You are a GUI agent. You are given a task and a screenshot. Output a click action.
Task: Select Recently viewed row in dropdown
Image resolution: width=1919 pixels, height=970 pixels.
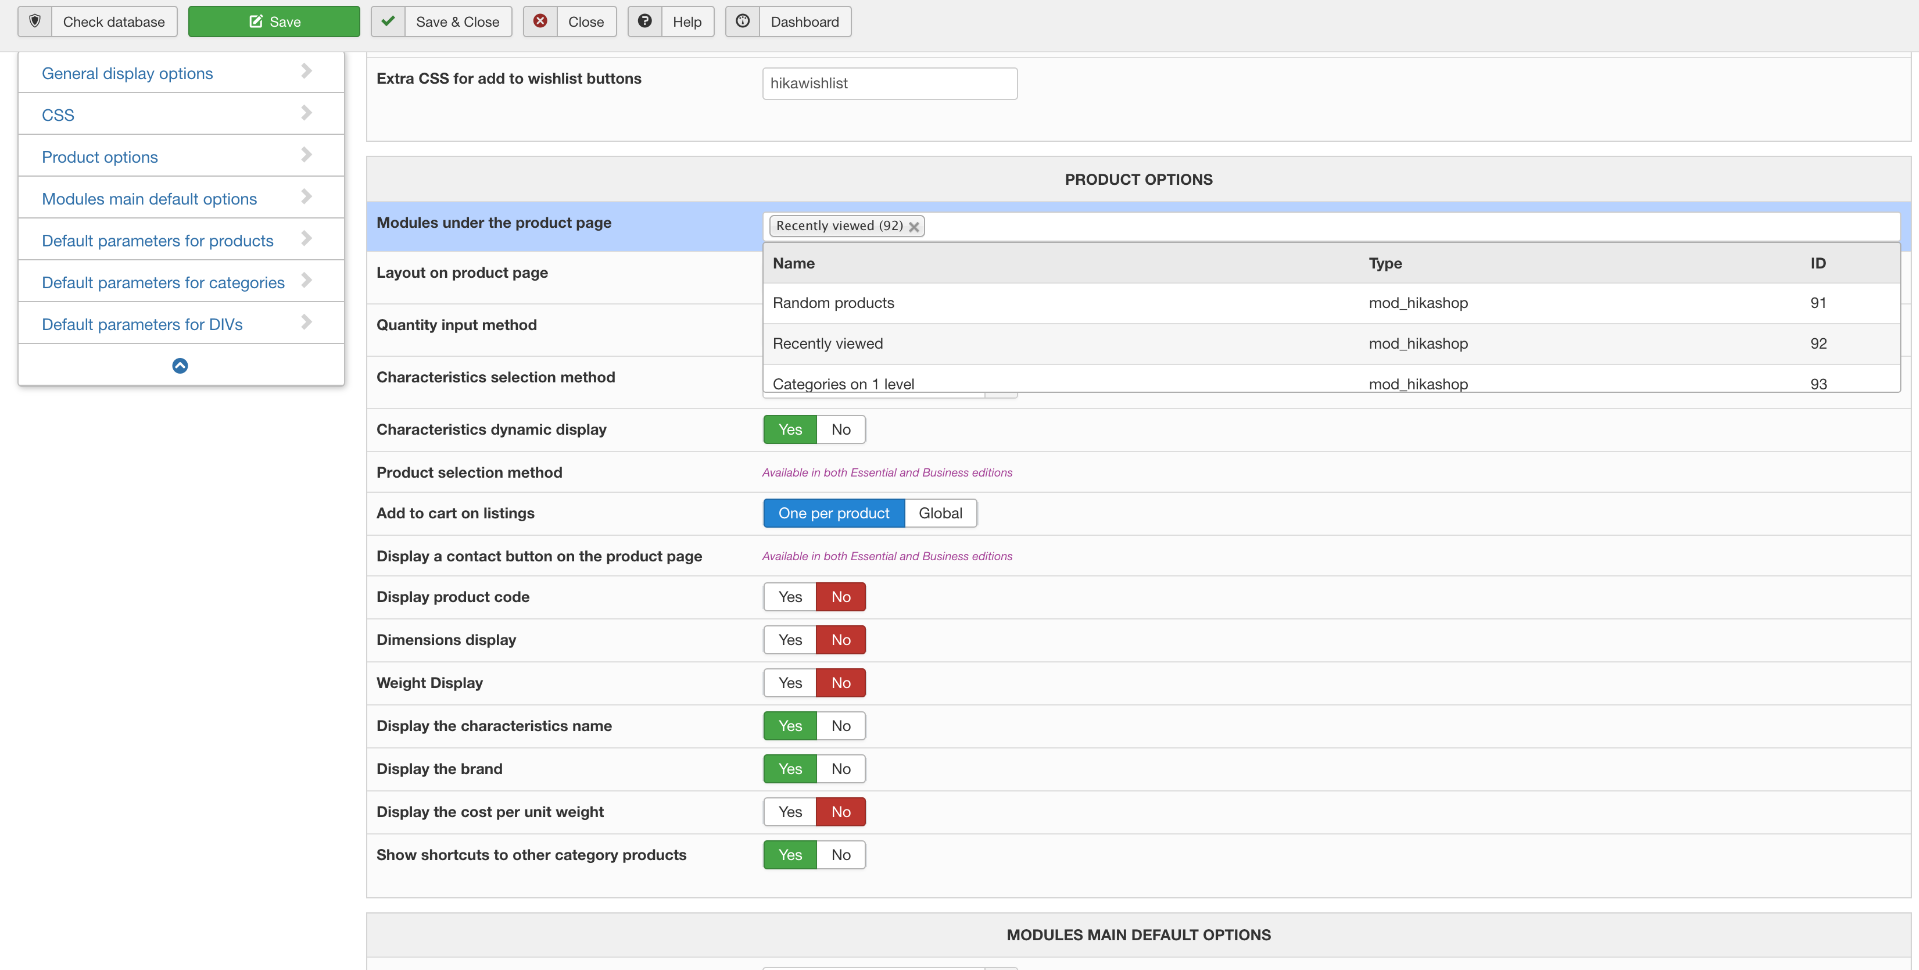(x=828, y=344)
